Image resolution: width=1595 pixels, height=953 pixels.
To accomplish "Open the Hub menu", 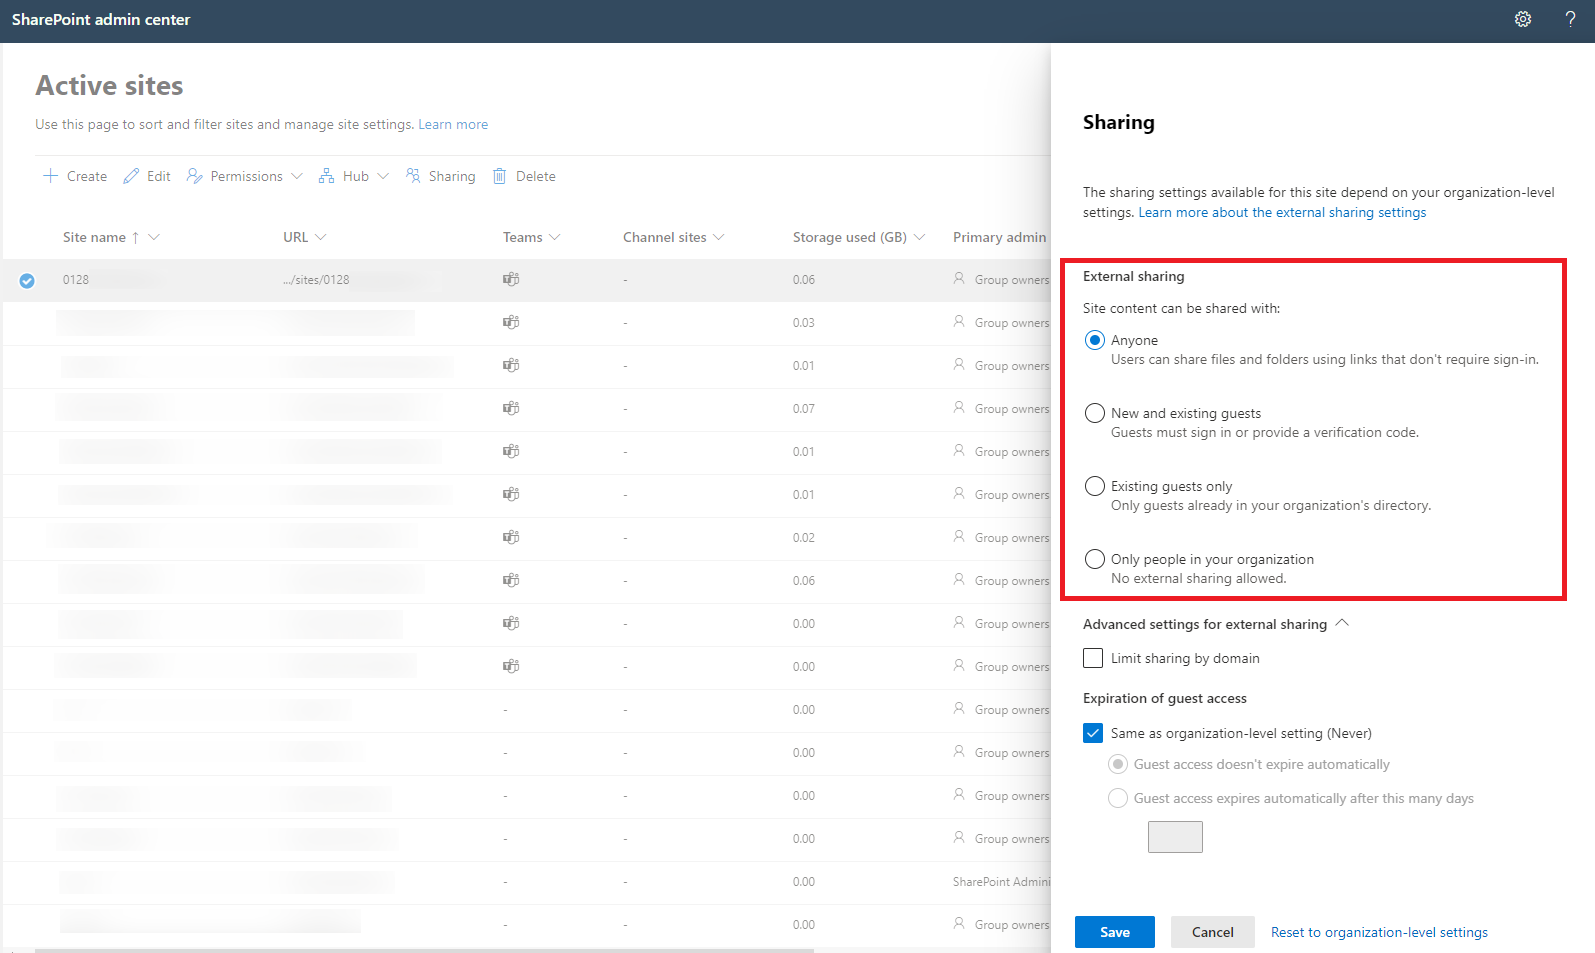I will 354,176.
